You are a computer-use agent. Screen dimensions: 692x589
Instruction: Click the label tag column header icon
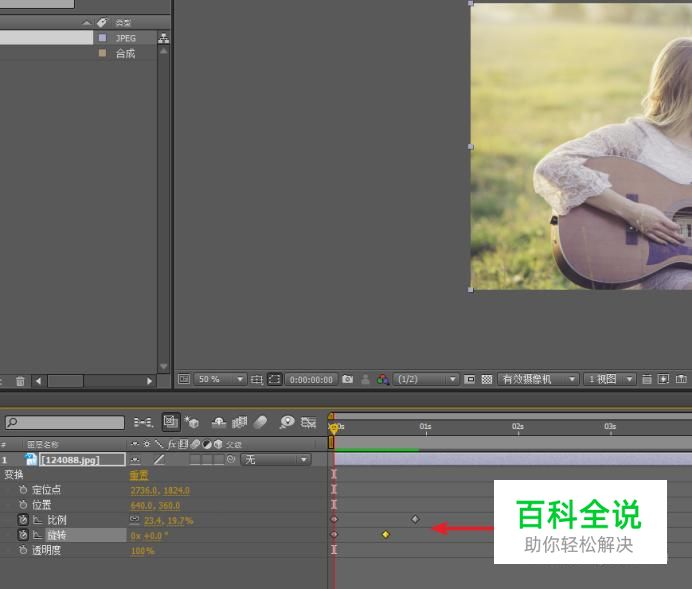click(102, 22)
